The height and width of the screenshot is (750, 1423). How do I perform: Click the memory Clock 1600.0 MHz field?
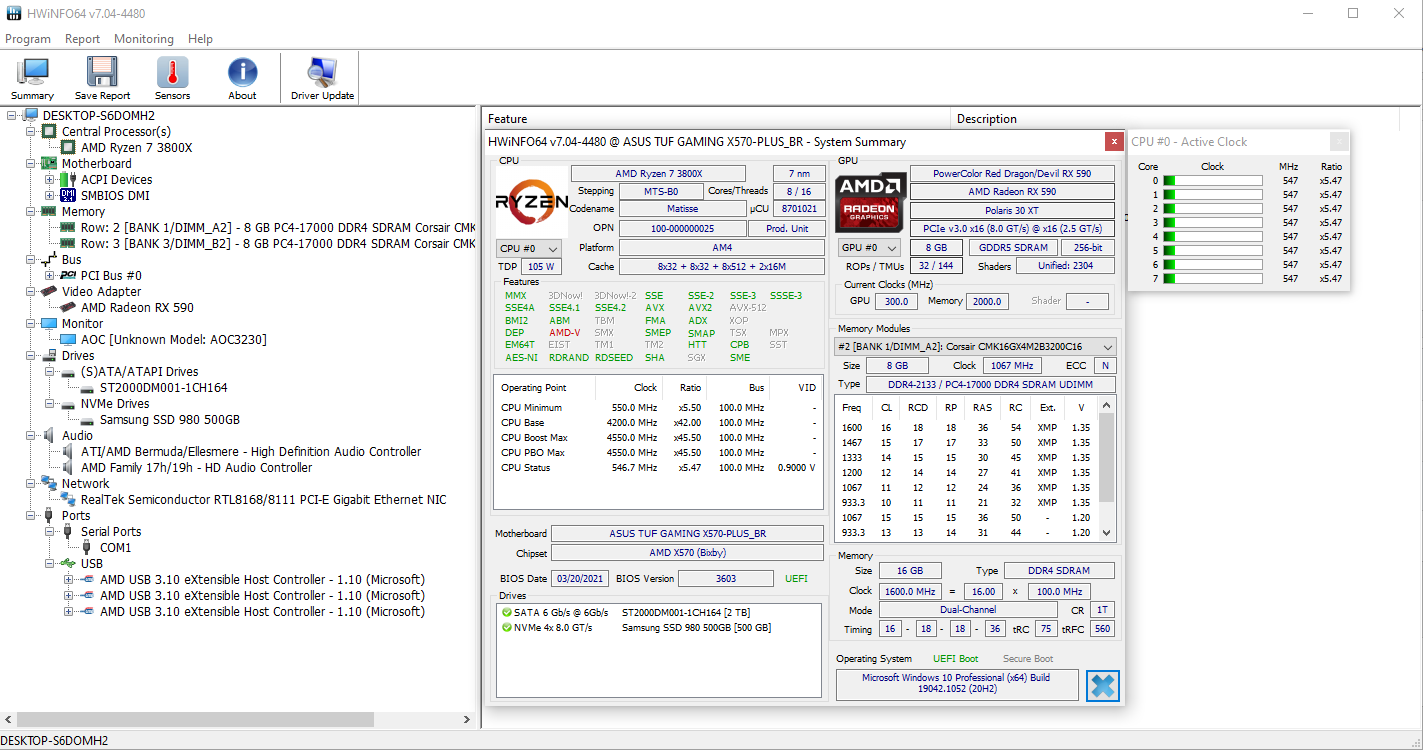click(x=909, y=591)
